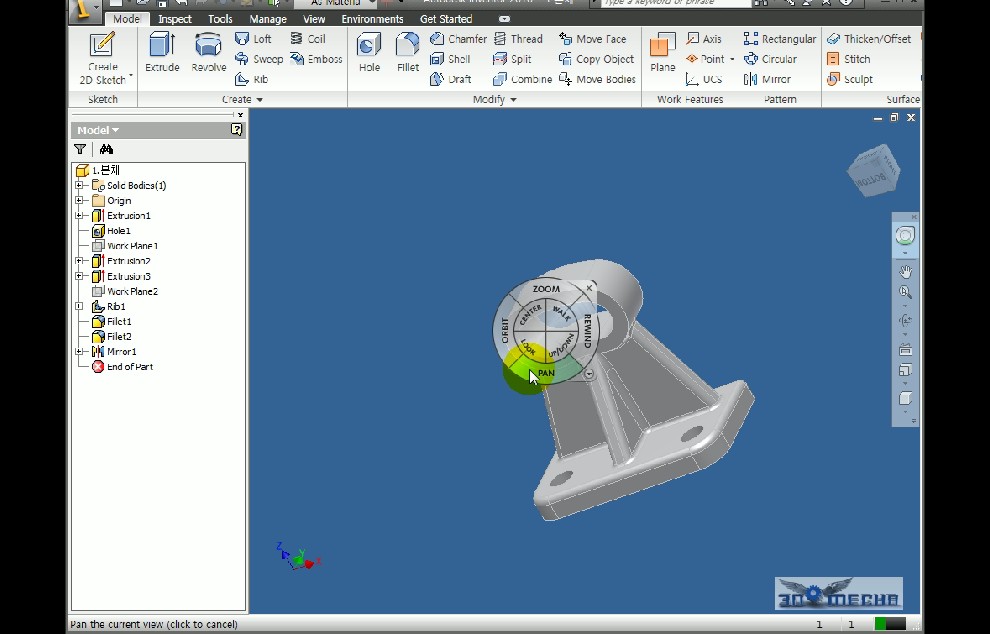Viewport: 990px width, 634px height.
Task: Create a work Plane
Action: [662, 52]
